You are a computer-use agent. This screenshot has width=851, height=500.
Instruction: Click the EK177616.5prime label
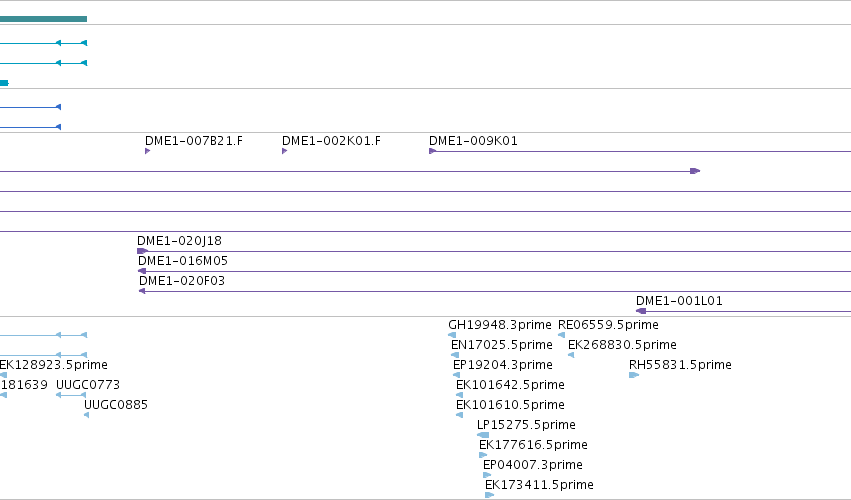[534, 445]
